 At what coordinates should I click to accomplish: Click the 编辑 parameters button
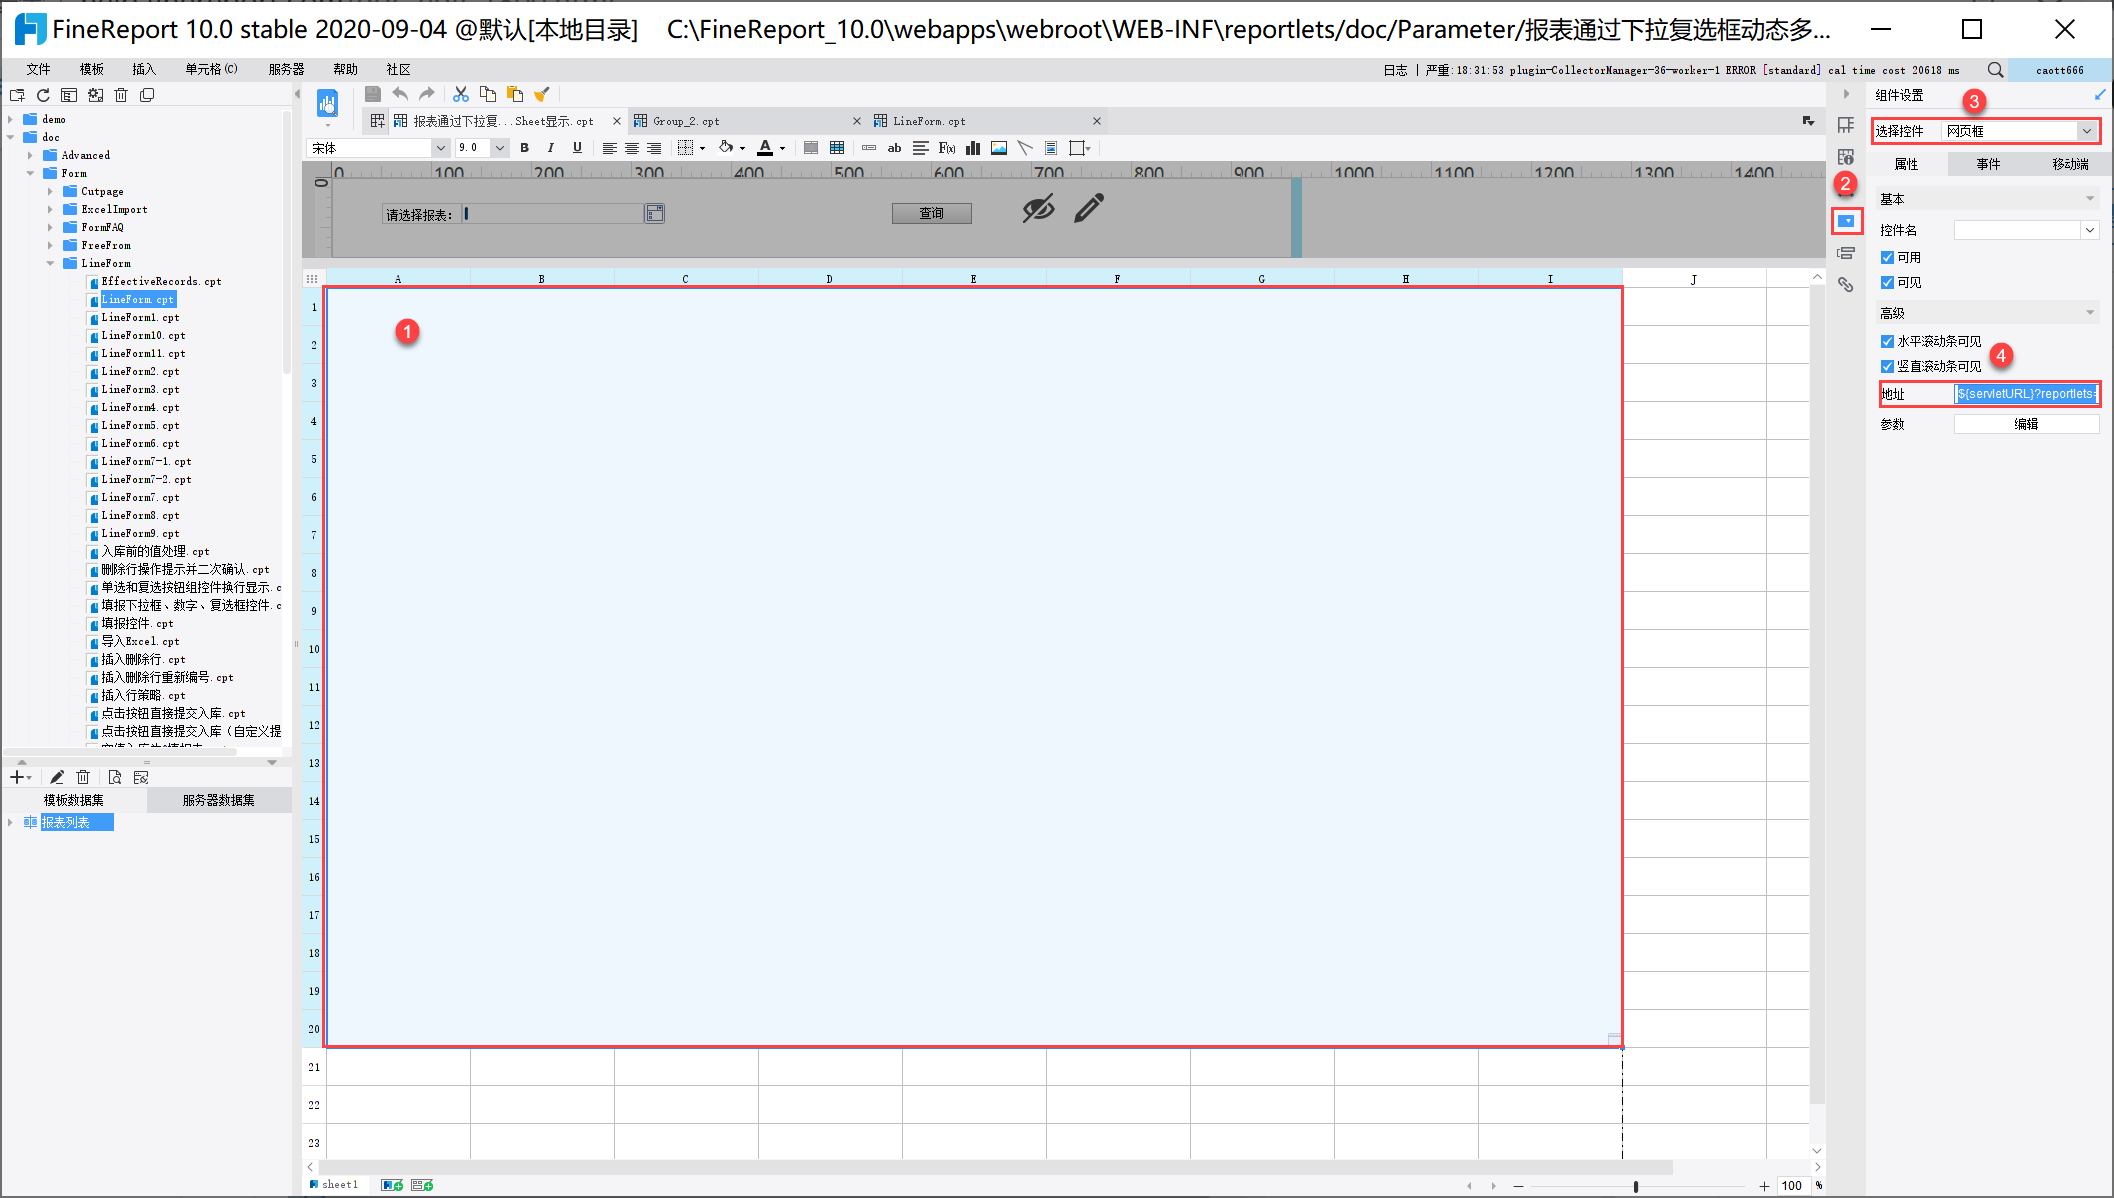click(x=2025, y=424)
